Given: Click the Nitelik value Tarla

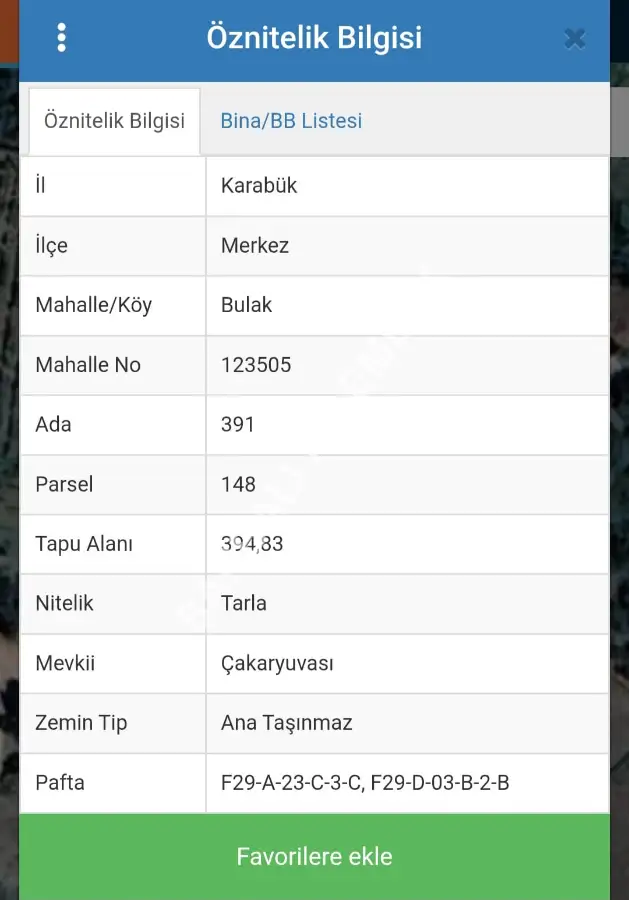Looking at the screenshot, I should pyautogui.click(x=243, y=603).
